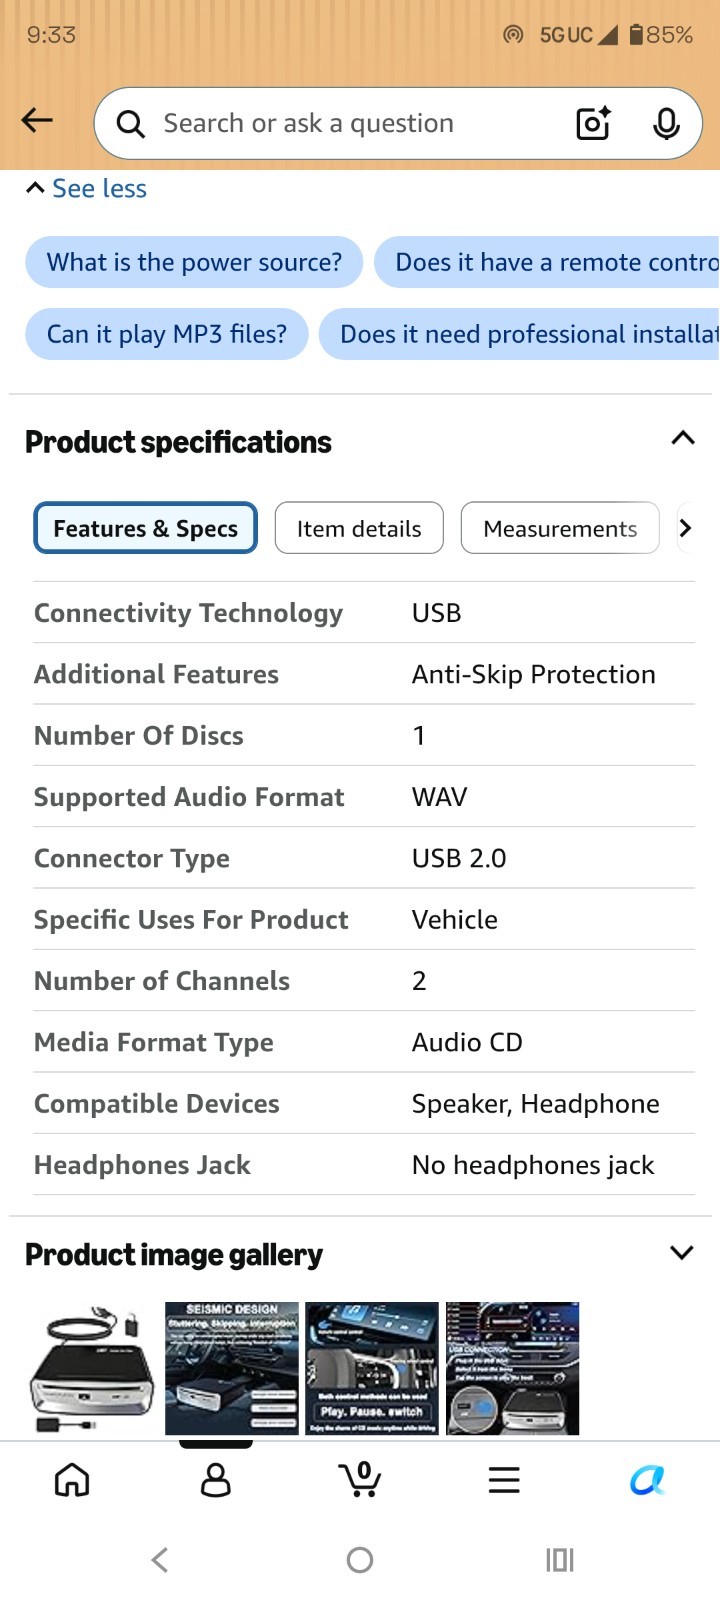The image size is (720, 1600).
Task: Switch to the Item details tab
Action: [359, 528]
